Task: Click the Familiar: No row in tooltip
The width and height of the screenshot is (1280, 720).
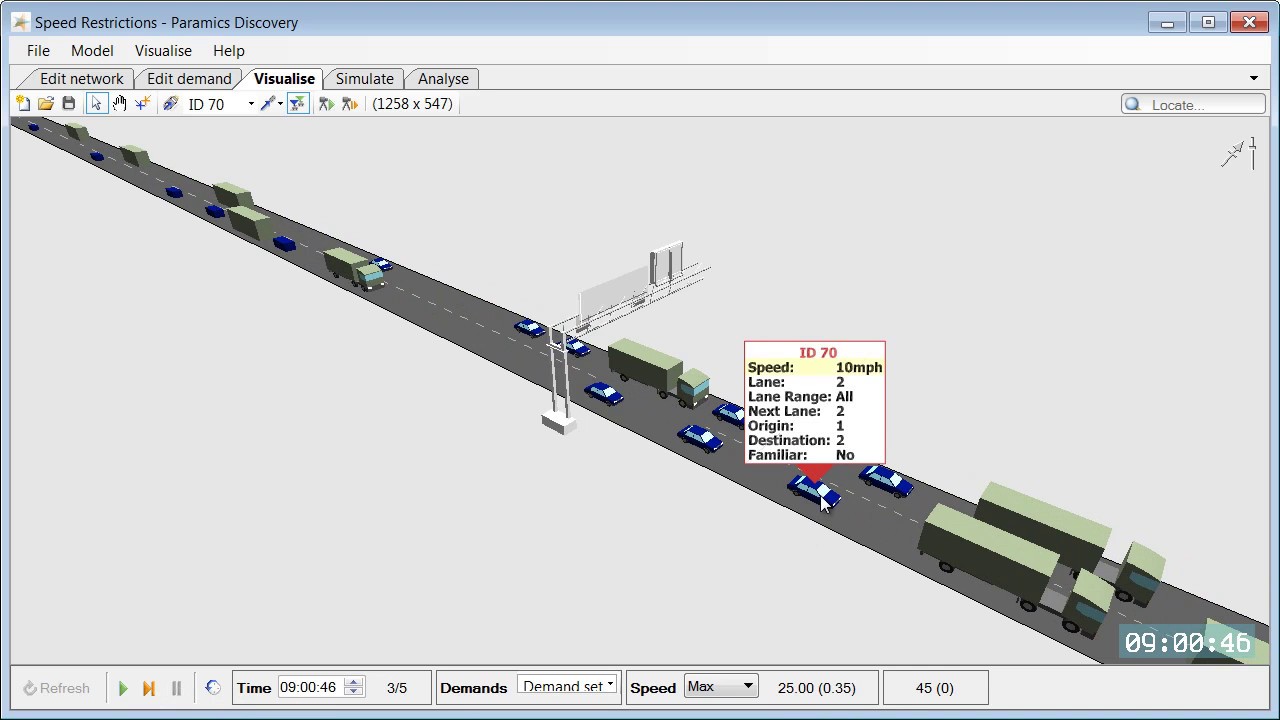Action: pos(815,455)
